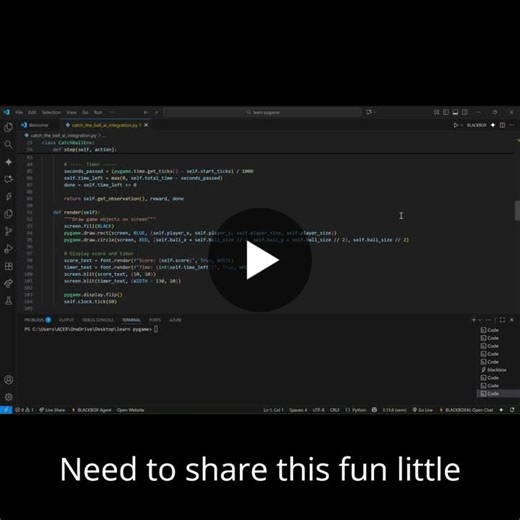This screenshot has width=520, height=520.
Task: Open the File menu
Action: tap(19, 112)
